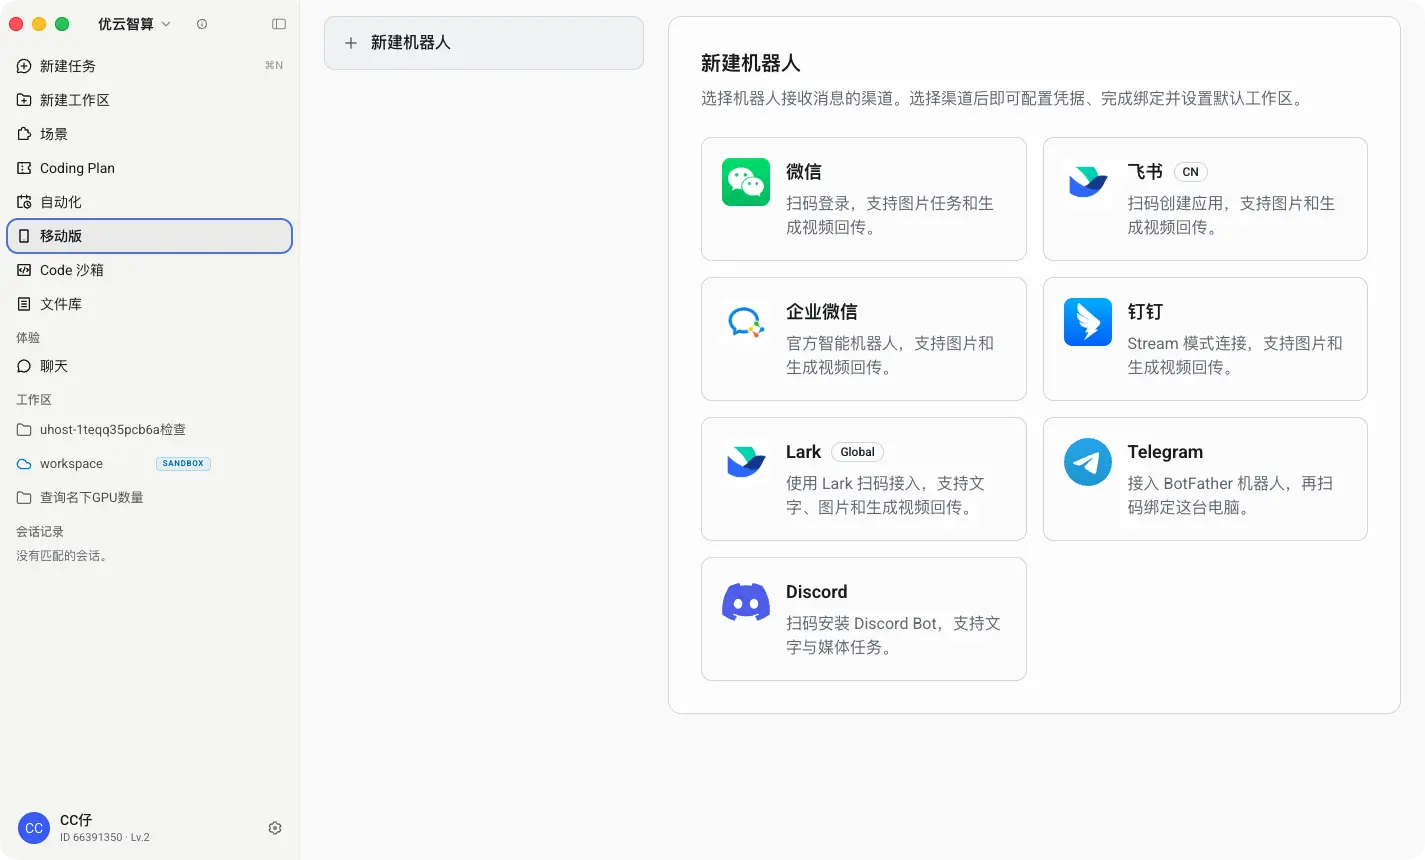Click the 没有匹配的会话 text
This screenshot has width=1425, height=860.
coord(61,556)
